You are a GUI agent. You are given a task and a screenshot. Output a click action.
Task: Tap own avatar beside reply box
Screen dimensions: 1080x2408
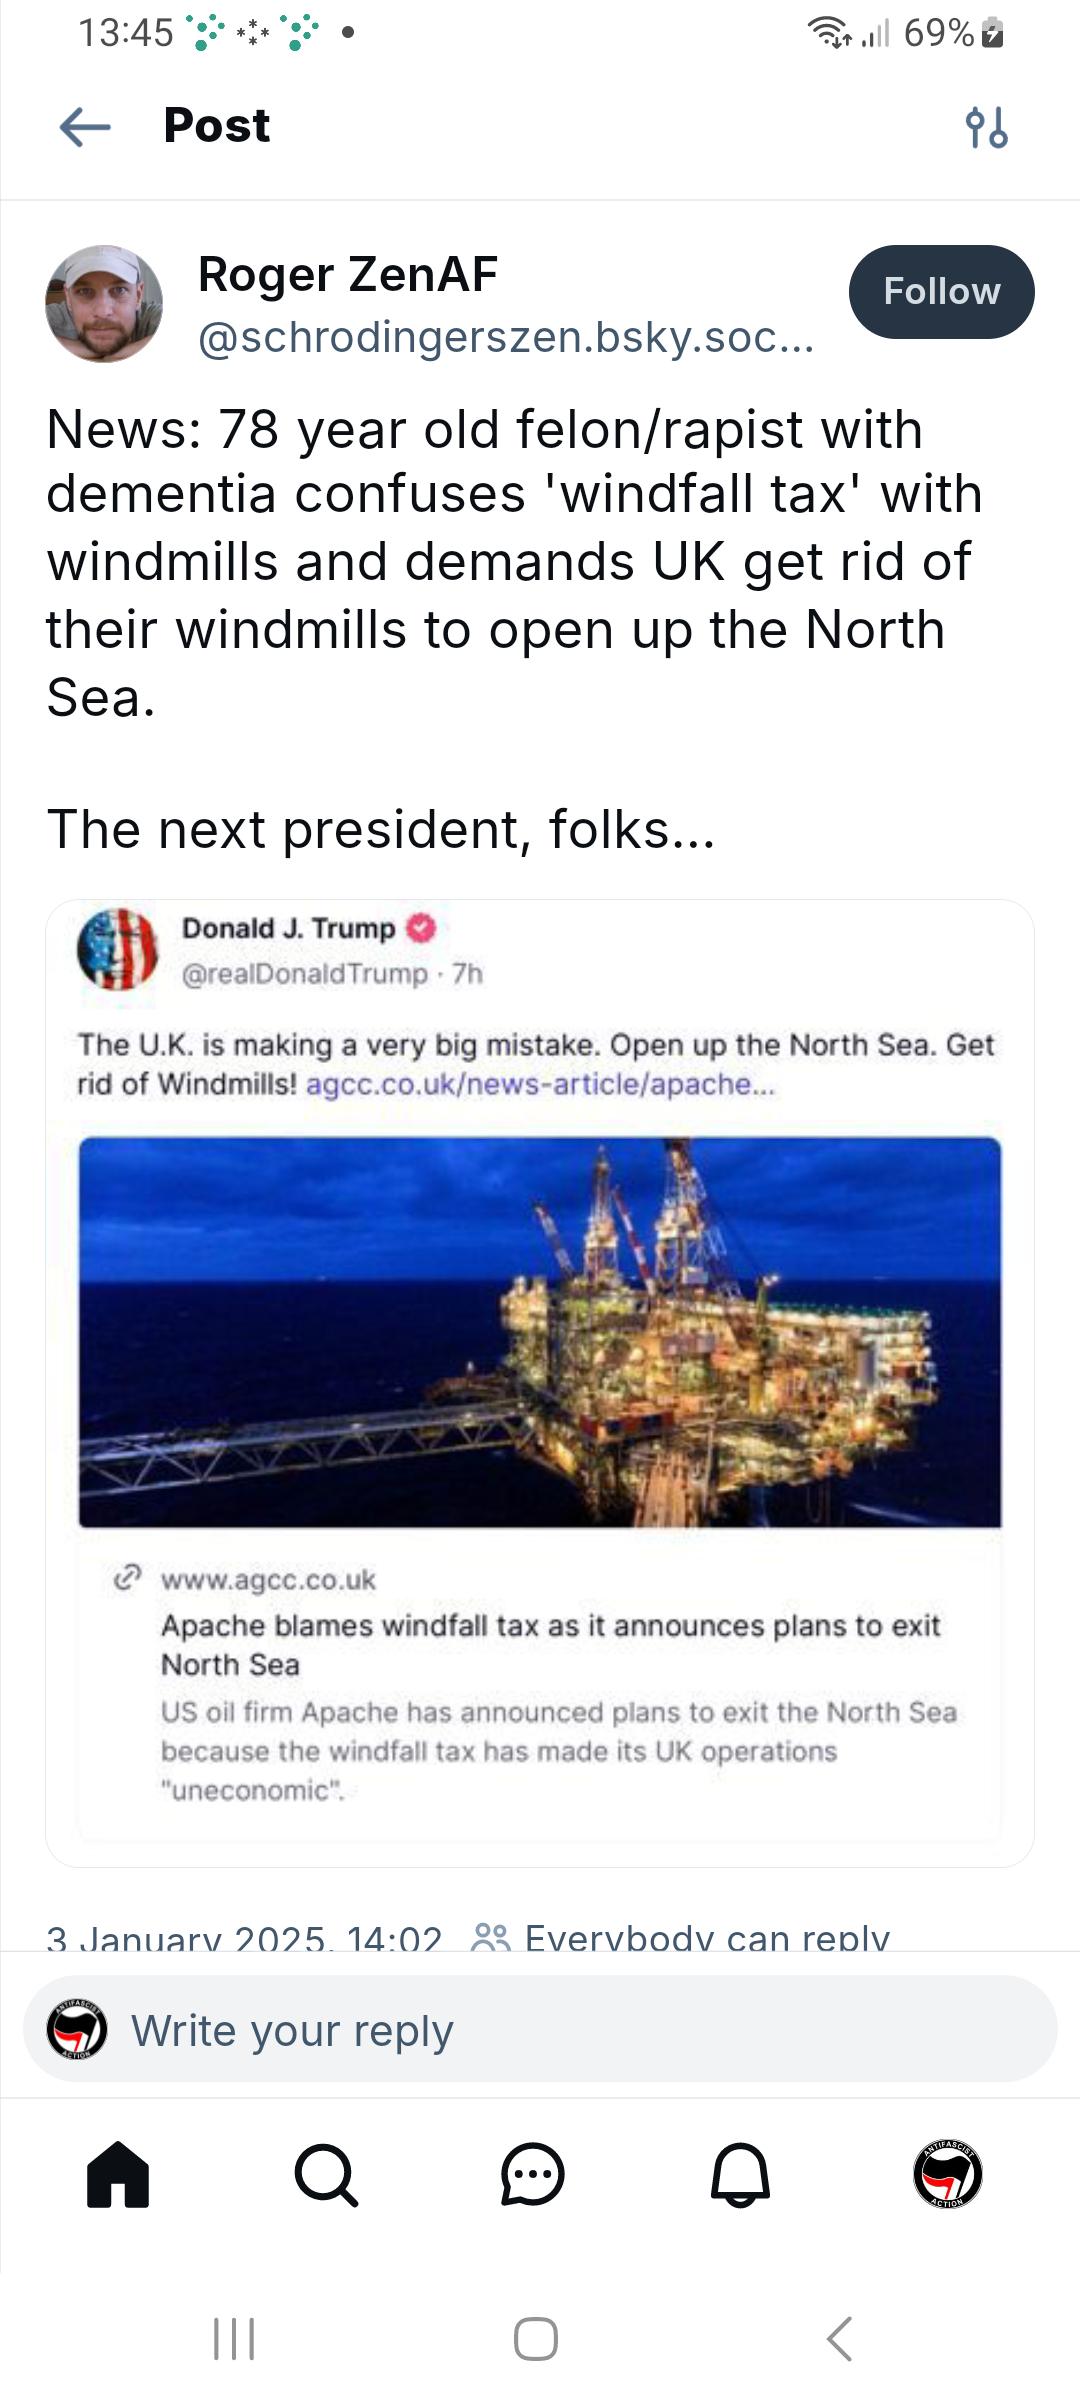[x=77, y=2030]
